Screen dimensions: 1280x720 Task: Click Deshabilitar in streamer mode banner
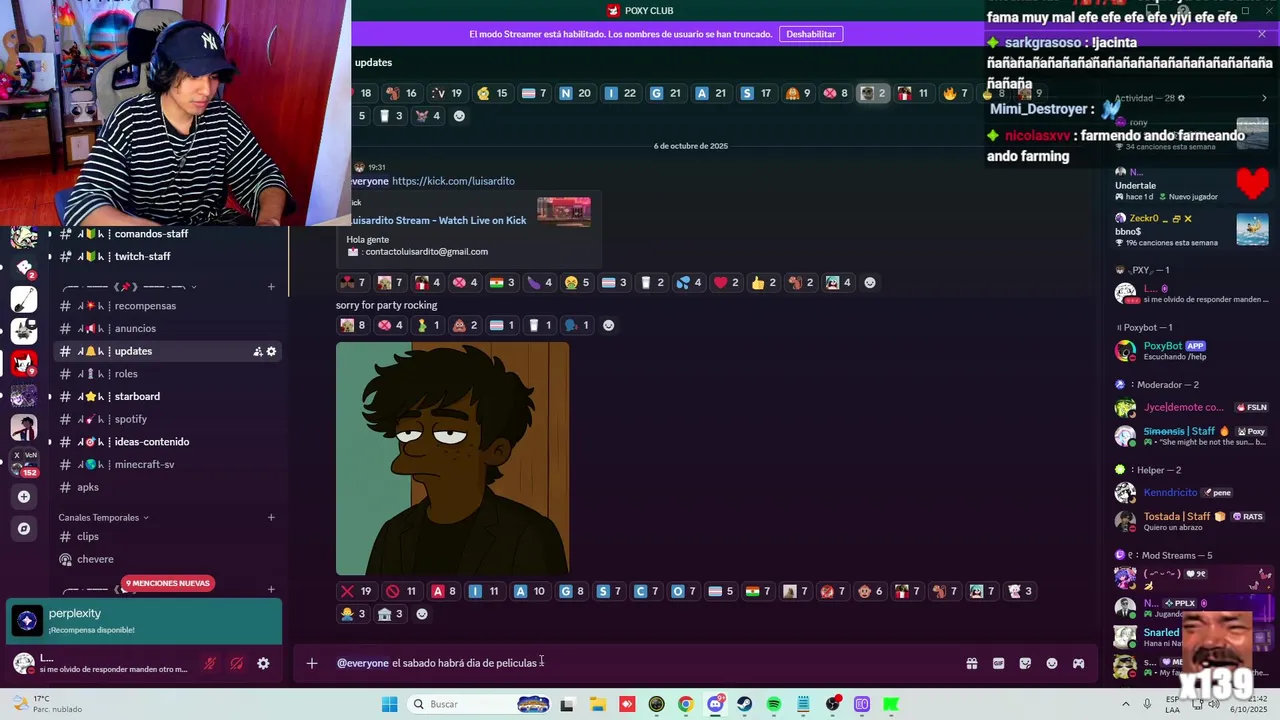[x=810, y=34]
